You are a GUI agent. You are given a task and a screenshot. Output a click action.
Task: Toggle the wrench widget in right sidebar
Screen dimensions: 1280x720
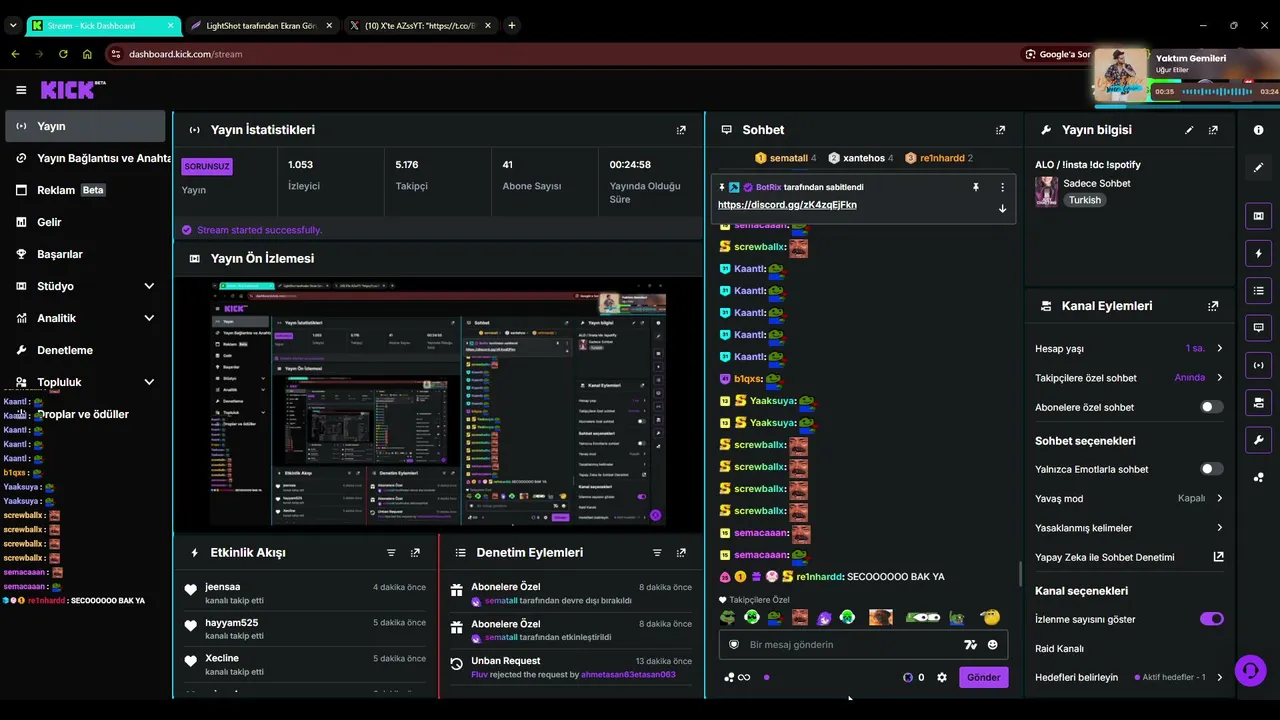pos(1258,439)
